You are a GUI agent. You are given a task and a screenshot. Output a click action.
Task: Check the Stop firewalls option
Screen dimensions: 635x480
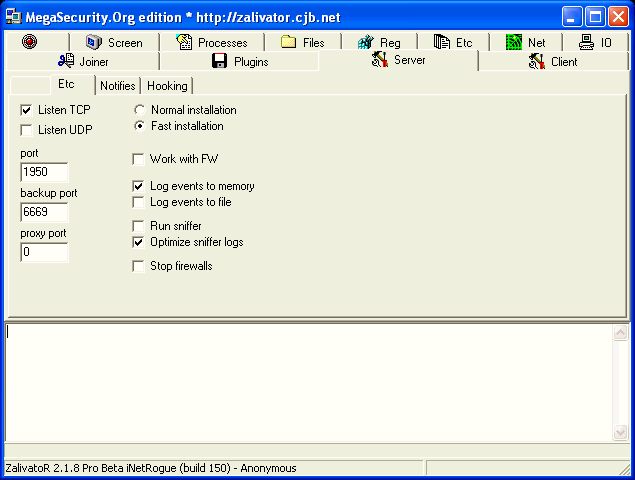pyautogui.click(x=139, y=266)
